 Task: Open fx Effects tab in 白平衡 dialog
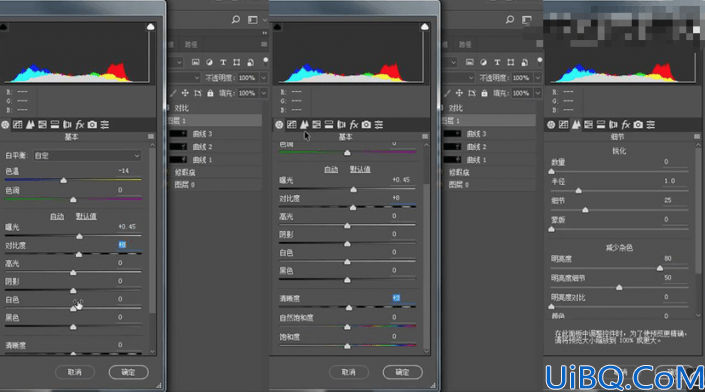(x=80, y=125)
